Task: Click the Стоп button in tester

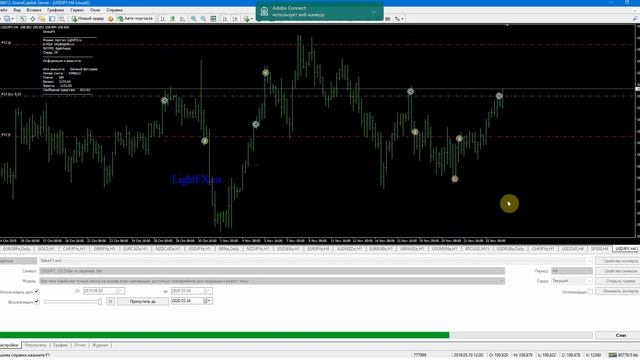Action: [x=618, y=335]
